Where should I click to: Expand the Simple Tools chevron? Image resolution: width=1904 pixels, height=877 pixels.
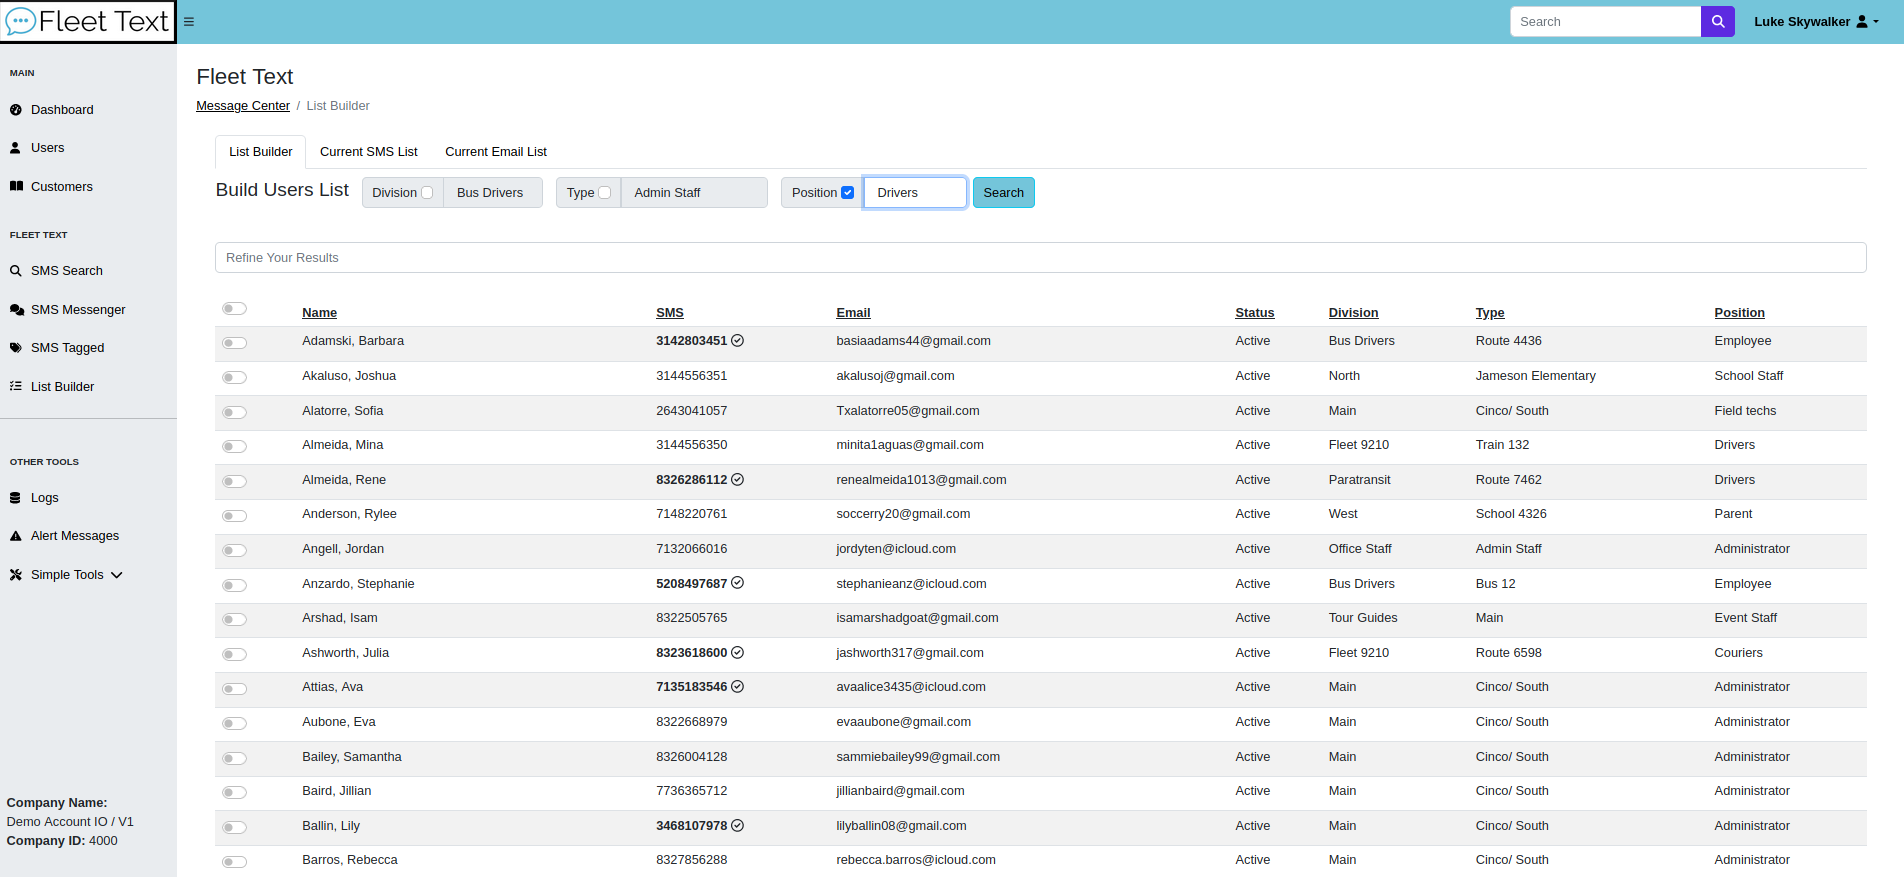tap(117, 575)
